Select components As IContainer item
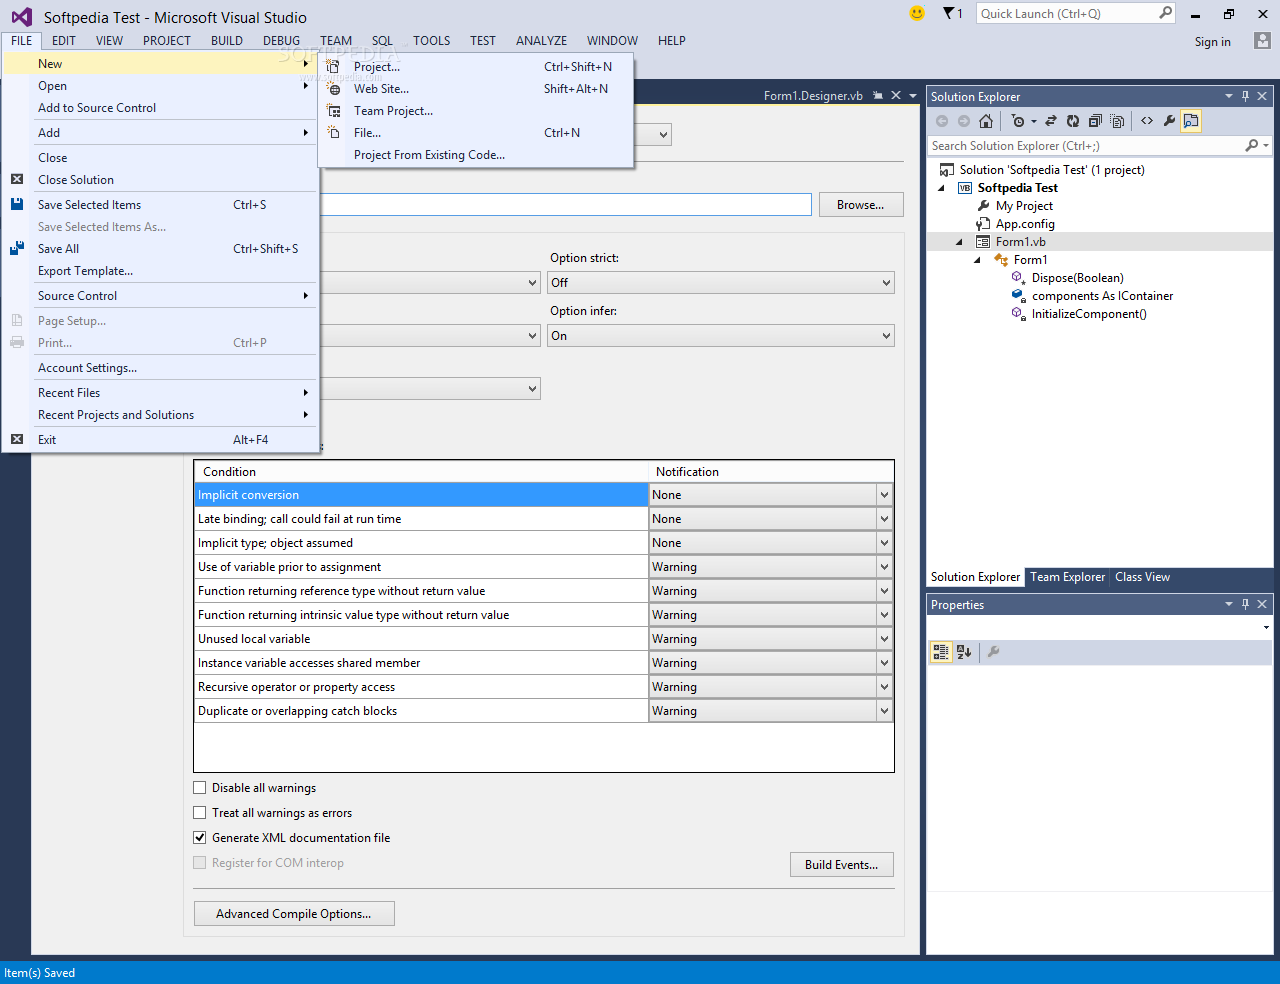The height and width of the screenshot is (984, 1280). click(1102, 296)
